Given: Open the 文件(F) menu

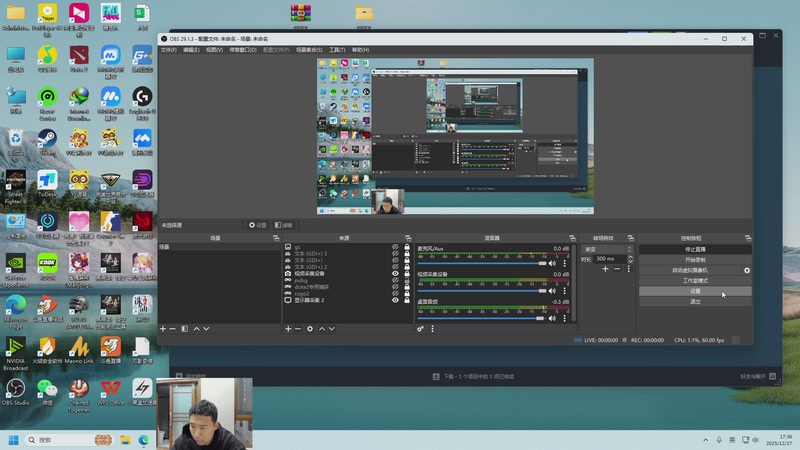Looking at the screenshot, I should pyautogui.click(x=168, y=50).
